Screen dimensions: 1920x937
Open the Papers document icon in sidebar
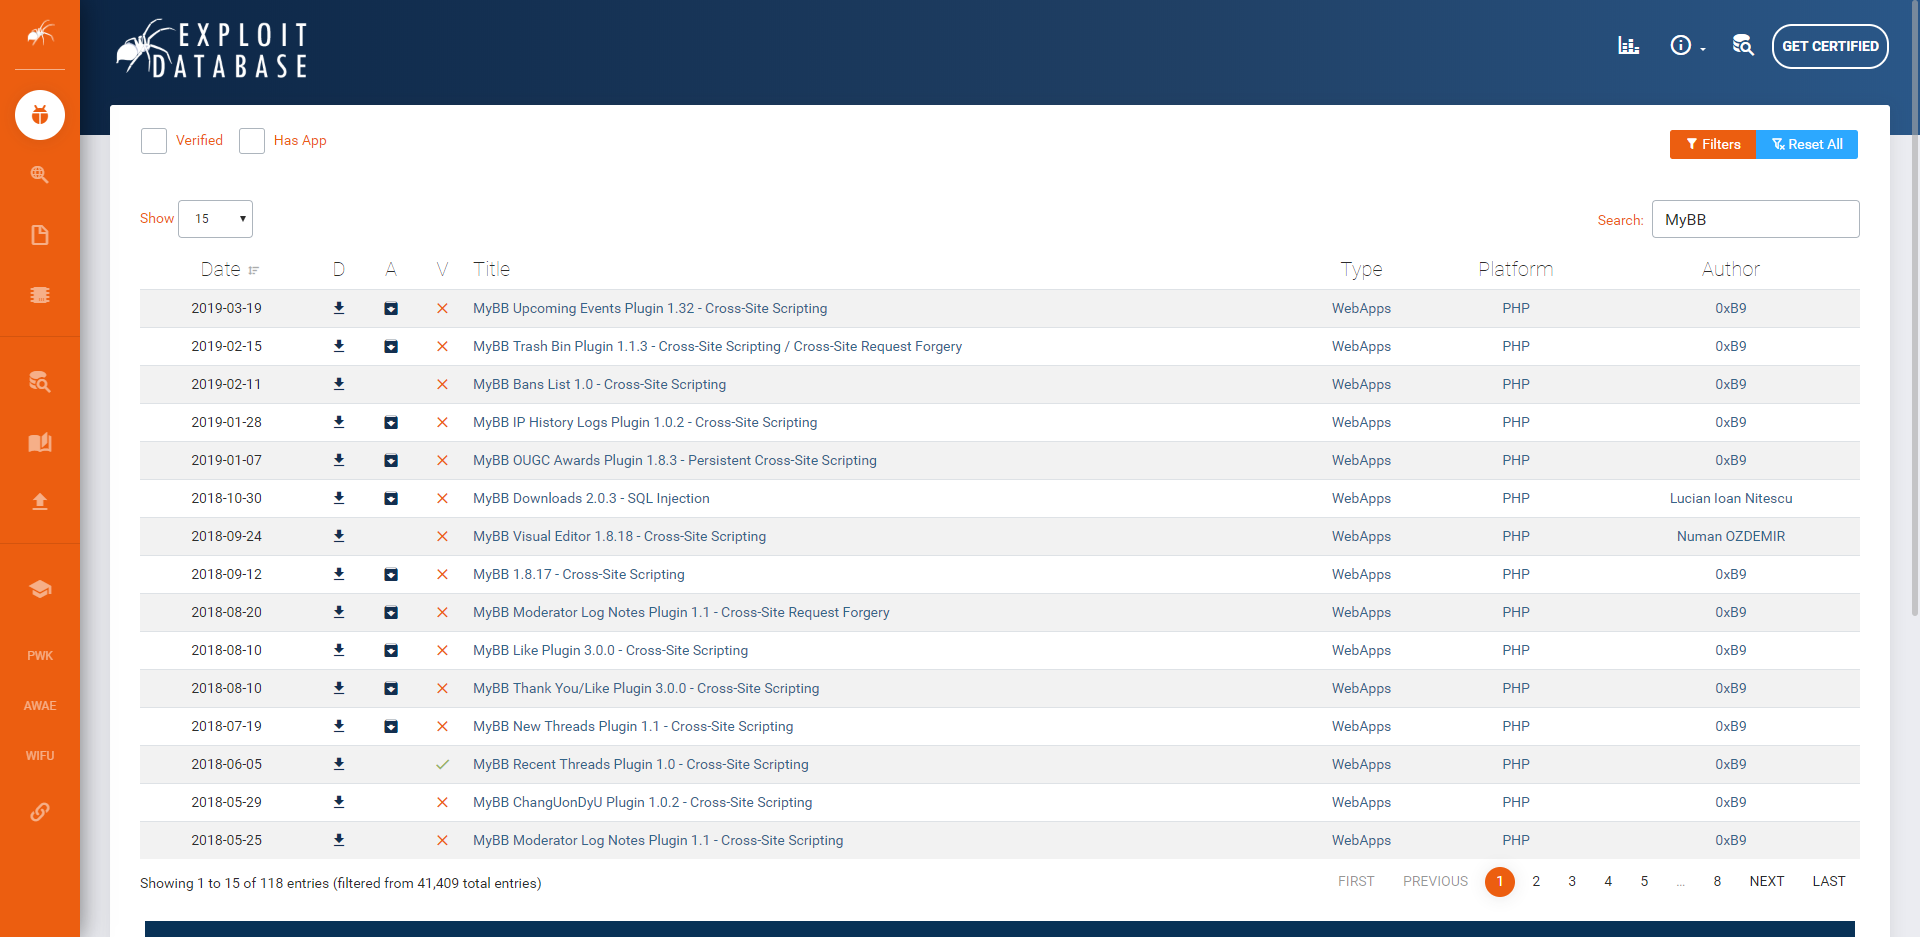[40, 235]
